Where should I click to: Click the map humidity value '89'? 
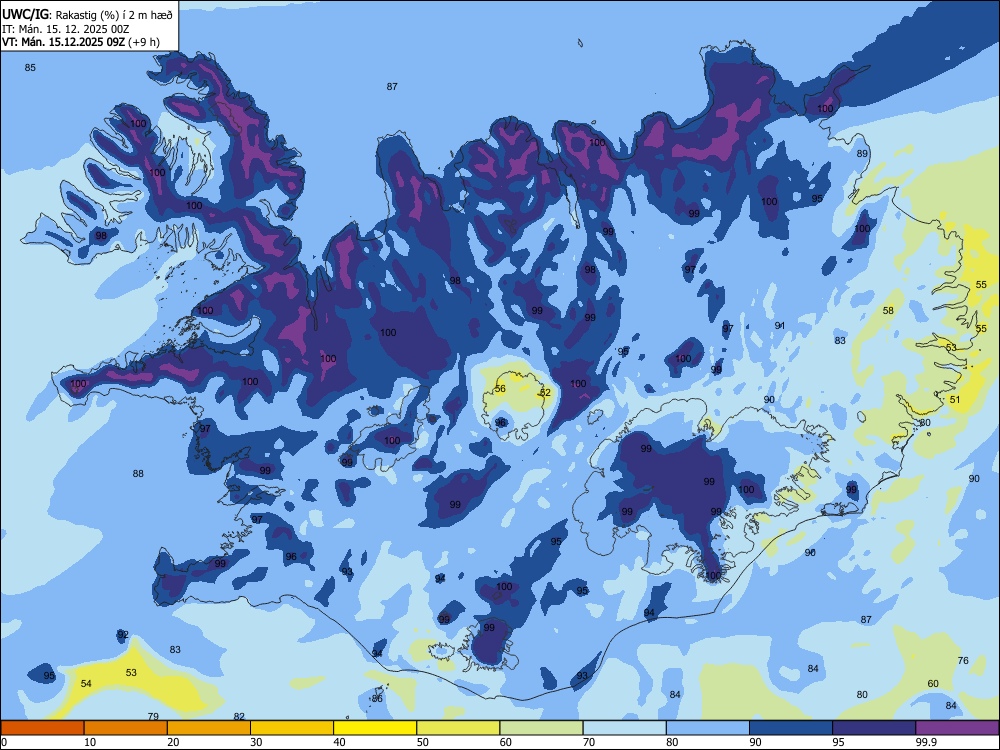coord(862,154)
